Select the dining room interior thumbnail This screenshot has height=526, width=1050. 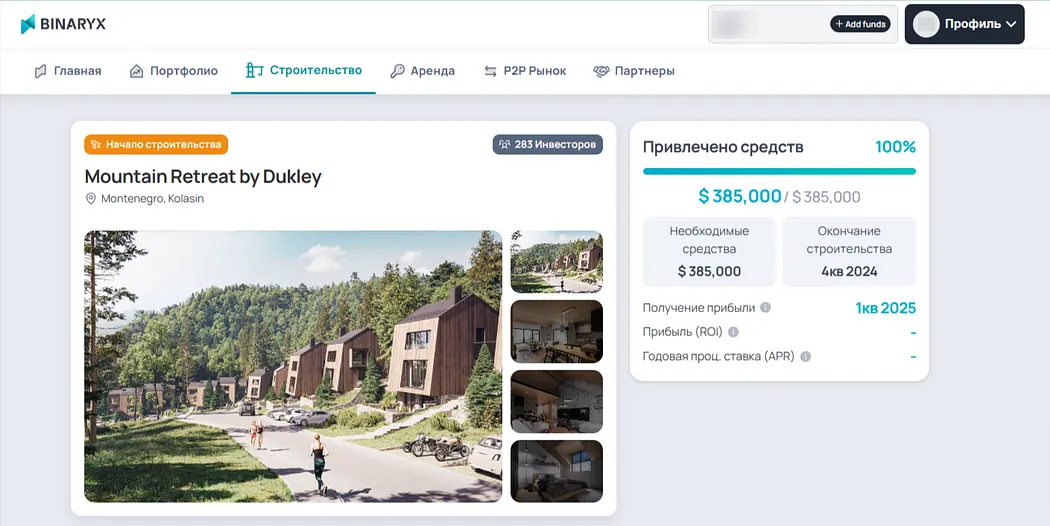pos(556,332)
